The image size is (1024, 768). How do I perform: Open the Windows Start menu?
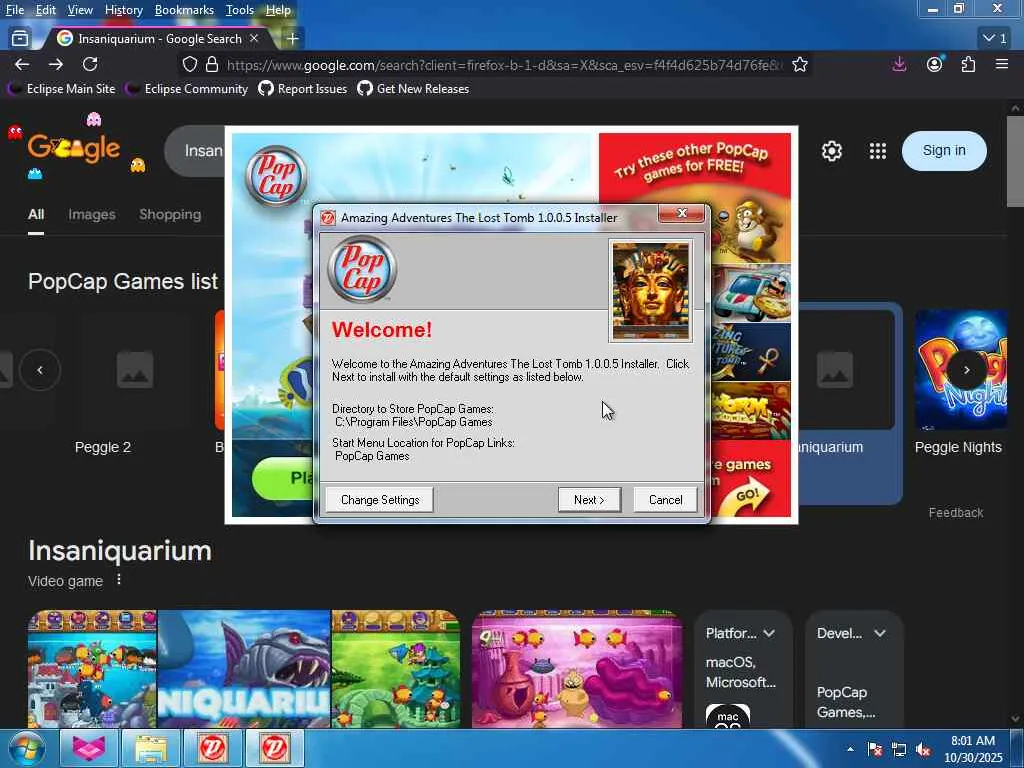click(x=26, y=749)
